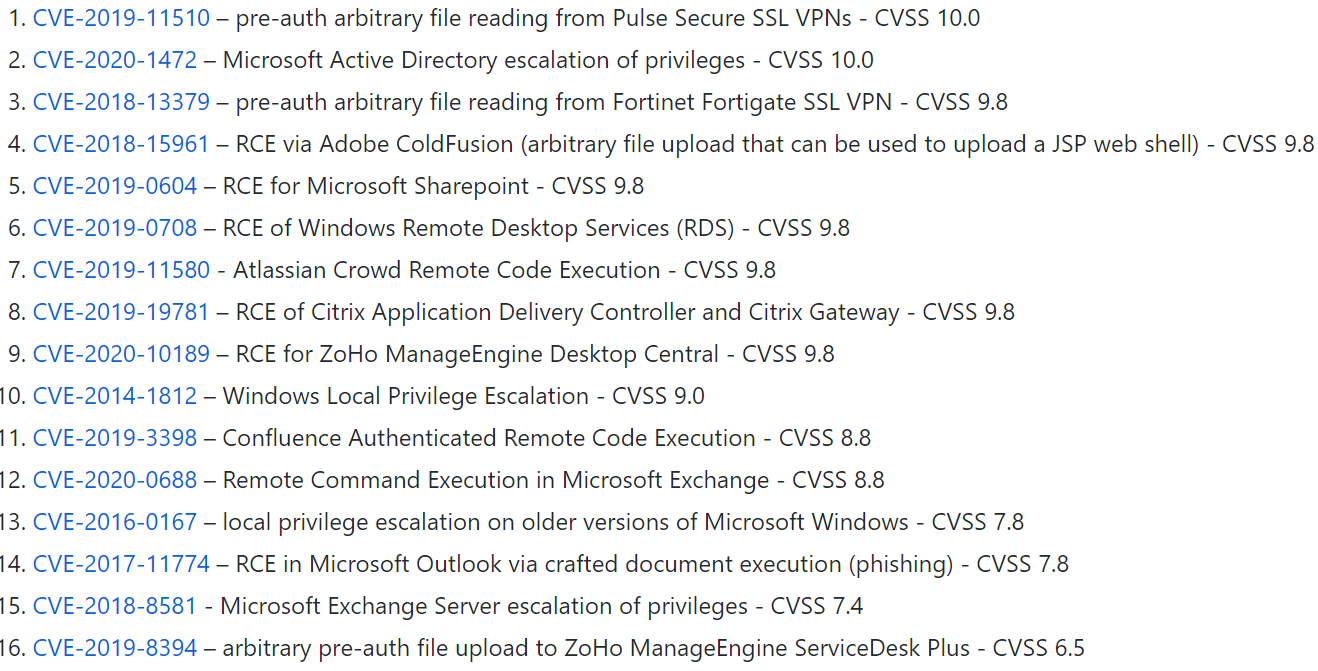Select the CVE-2020-10189 link
The height and width of the screenshot is (671, 1318).
tap(121, 354)
